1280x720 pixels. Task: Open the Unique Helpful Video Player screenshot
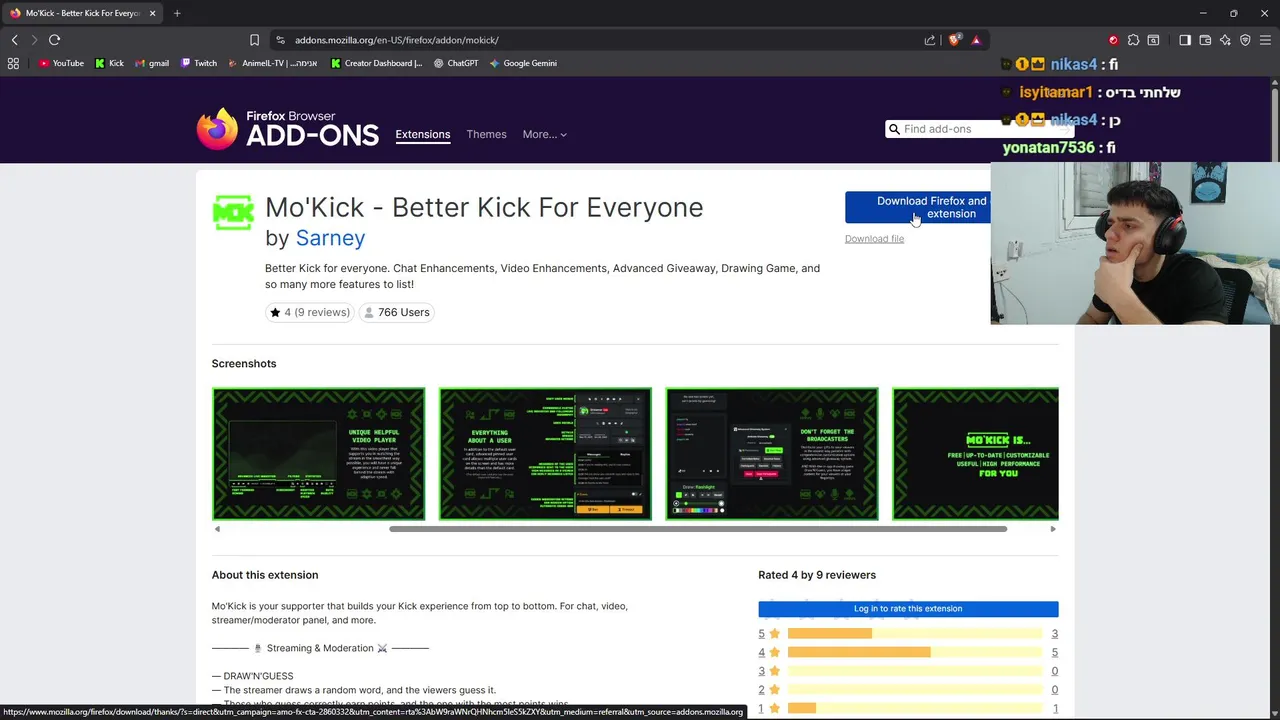(x=318, y=454)
